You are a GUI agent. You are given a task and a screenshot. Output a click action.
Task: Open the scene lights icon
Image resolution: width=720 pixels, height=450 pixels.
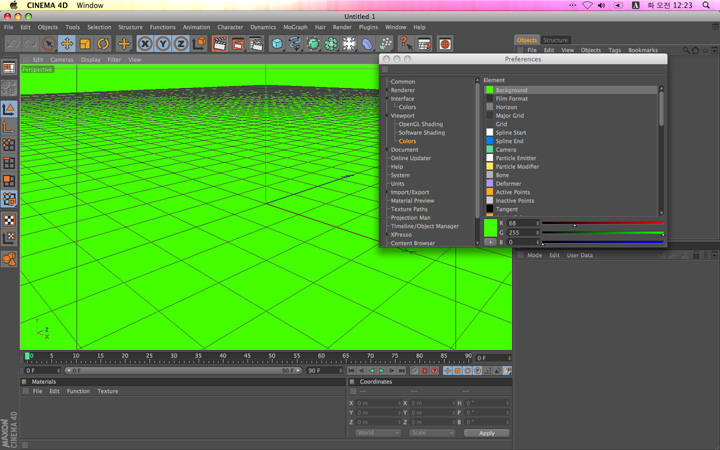point(349,44)
